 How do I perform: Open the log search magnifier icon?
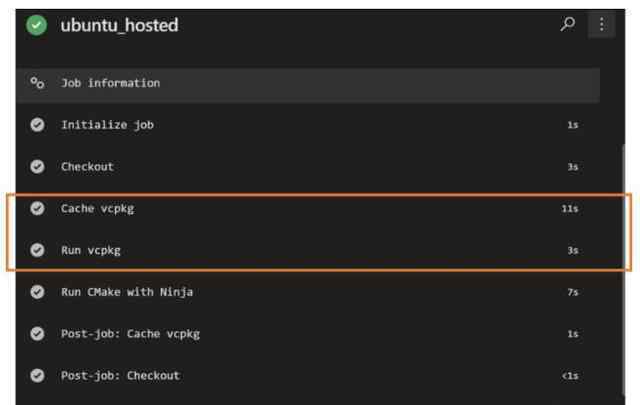(567, 24)
